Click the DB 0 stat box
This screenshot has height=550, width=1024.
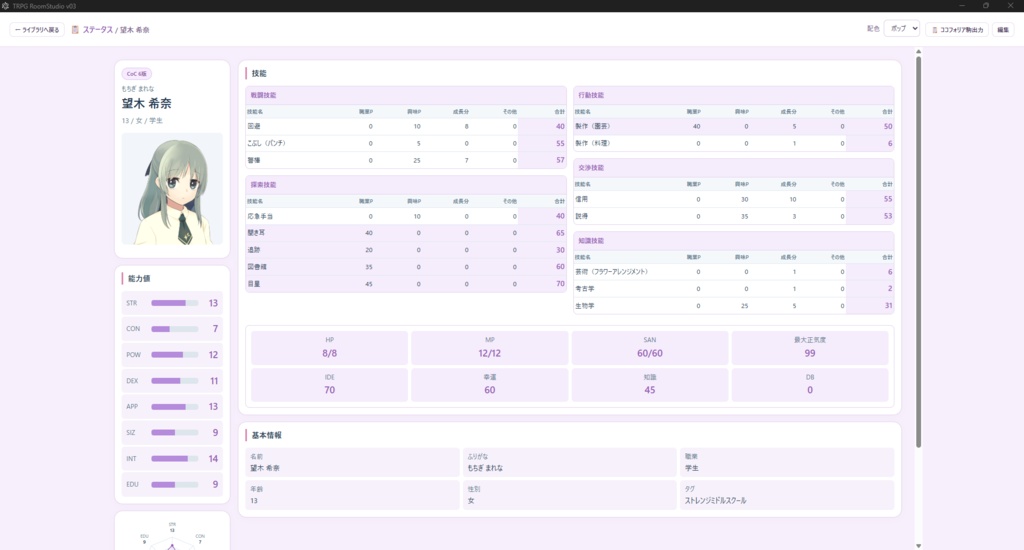(x=810, y=385)
